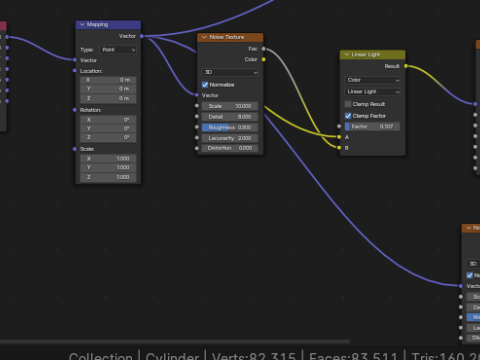Click the Mapping Location input socket
This screenshot has height=360, width=480.
75,71
